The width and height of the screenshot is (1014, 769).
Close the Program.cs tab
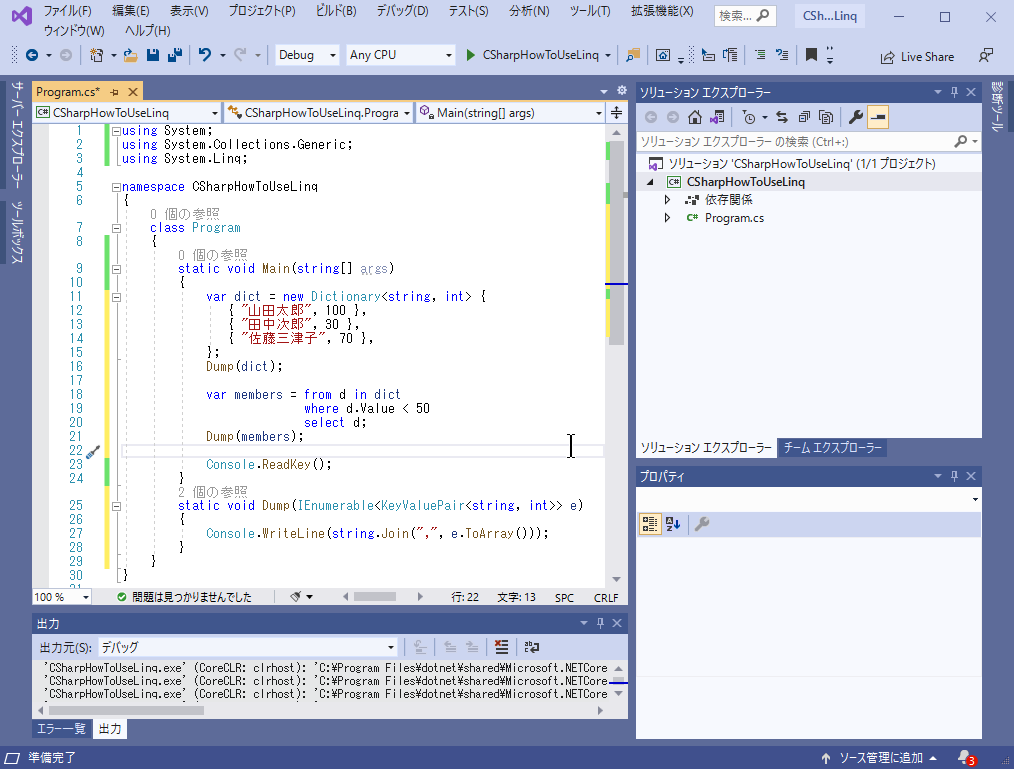point(133,92)
